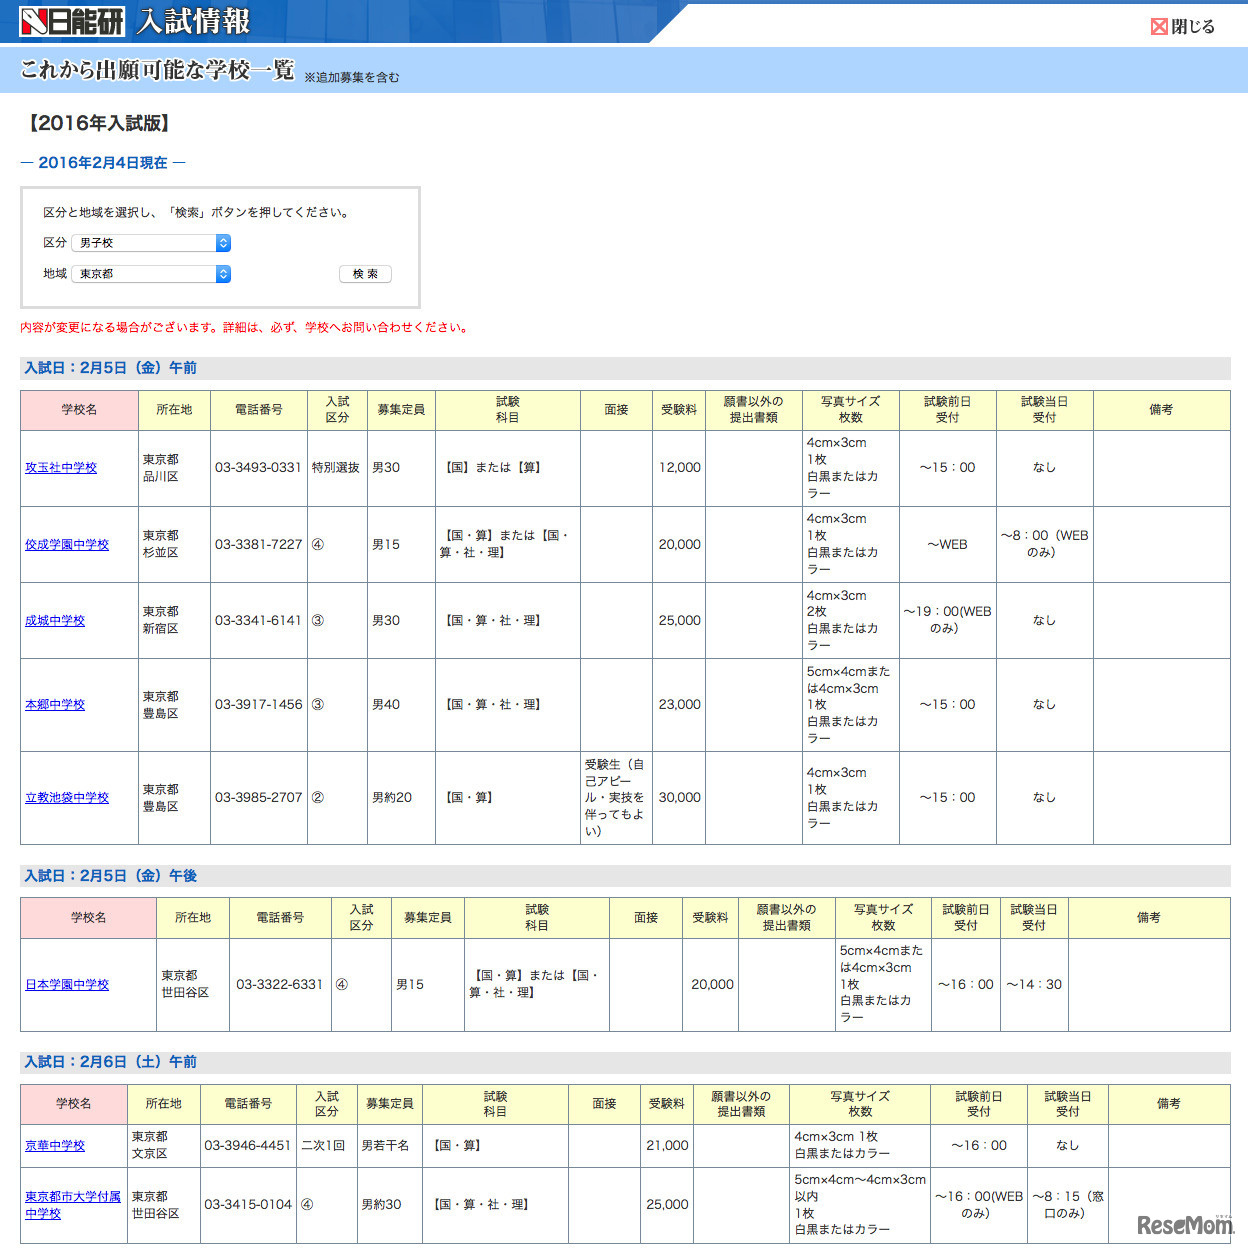Click the 〜WEB reception cell
Image resolution: width=1248 pixels, height=1248 pixels.
(947, 545)
